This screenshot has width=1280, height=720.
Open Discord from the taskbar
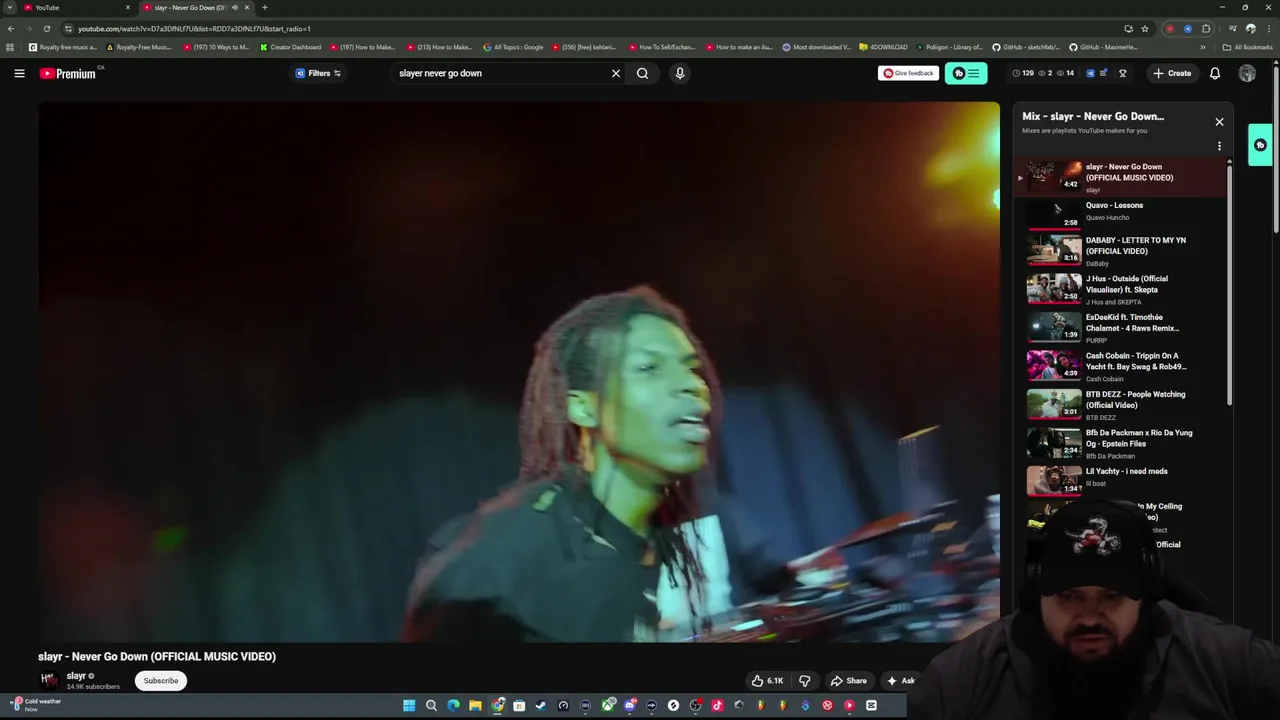pos(629,705)
